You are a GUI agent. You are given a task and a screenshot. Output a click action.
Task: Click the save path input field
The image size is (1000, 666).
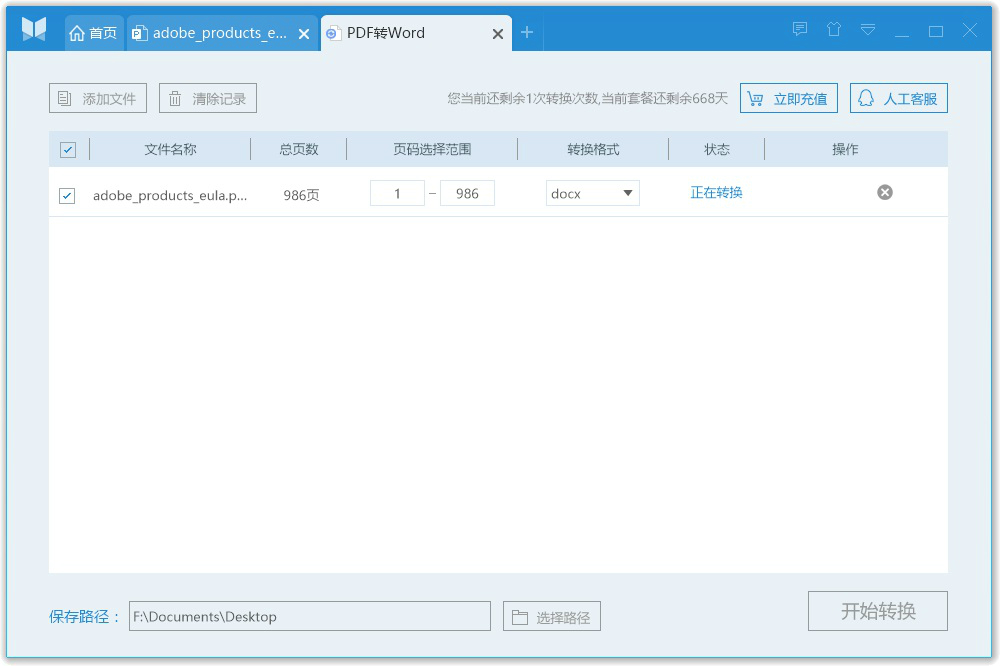pos(310,616)
